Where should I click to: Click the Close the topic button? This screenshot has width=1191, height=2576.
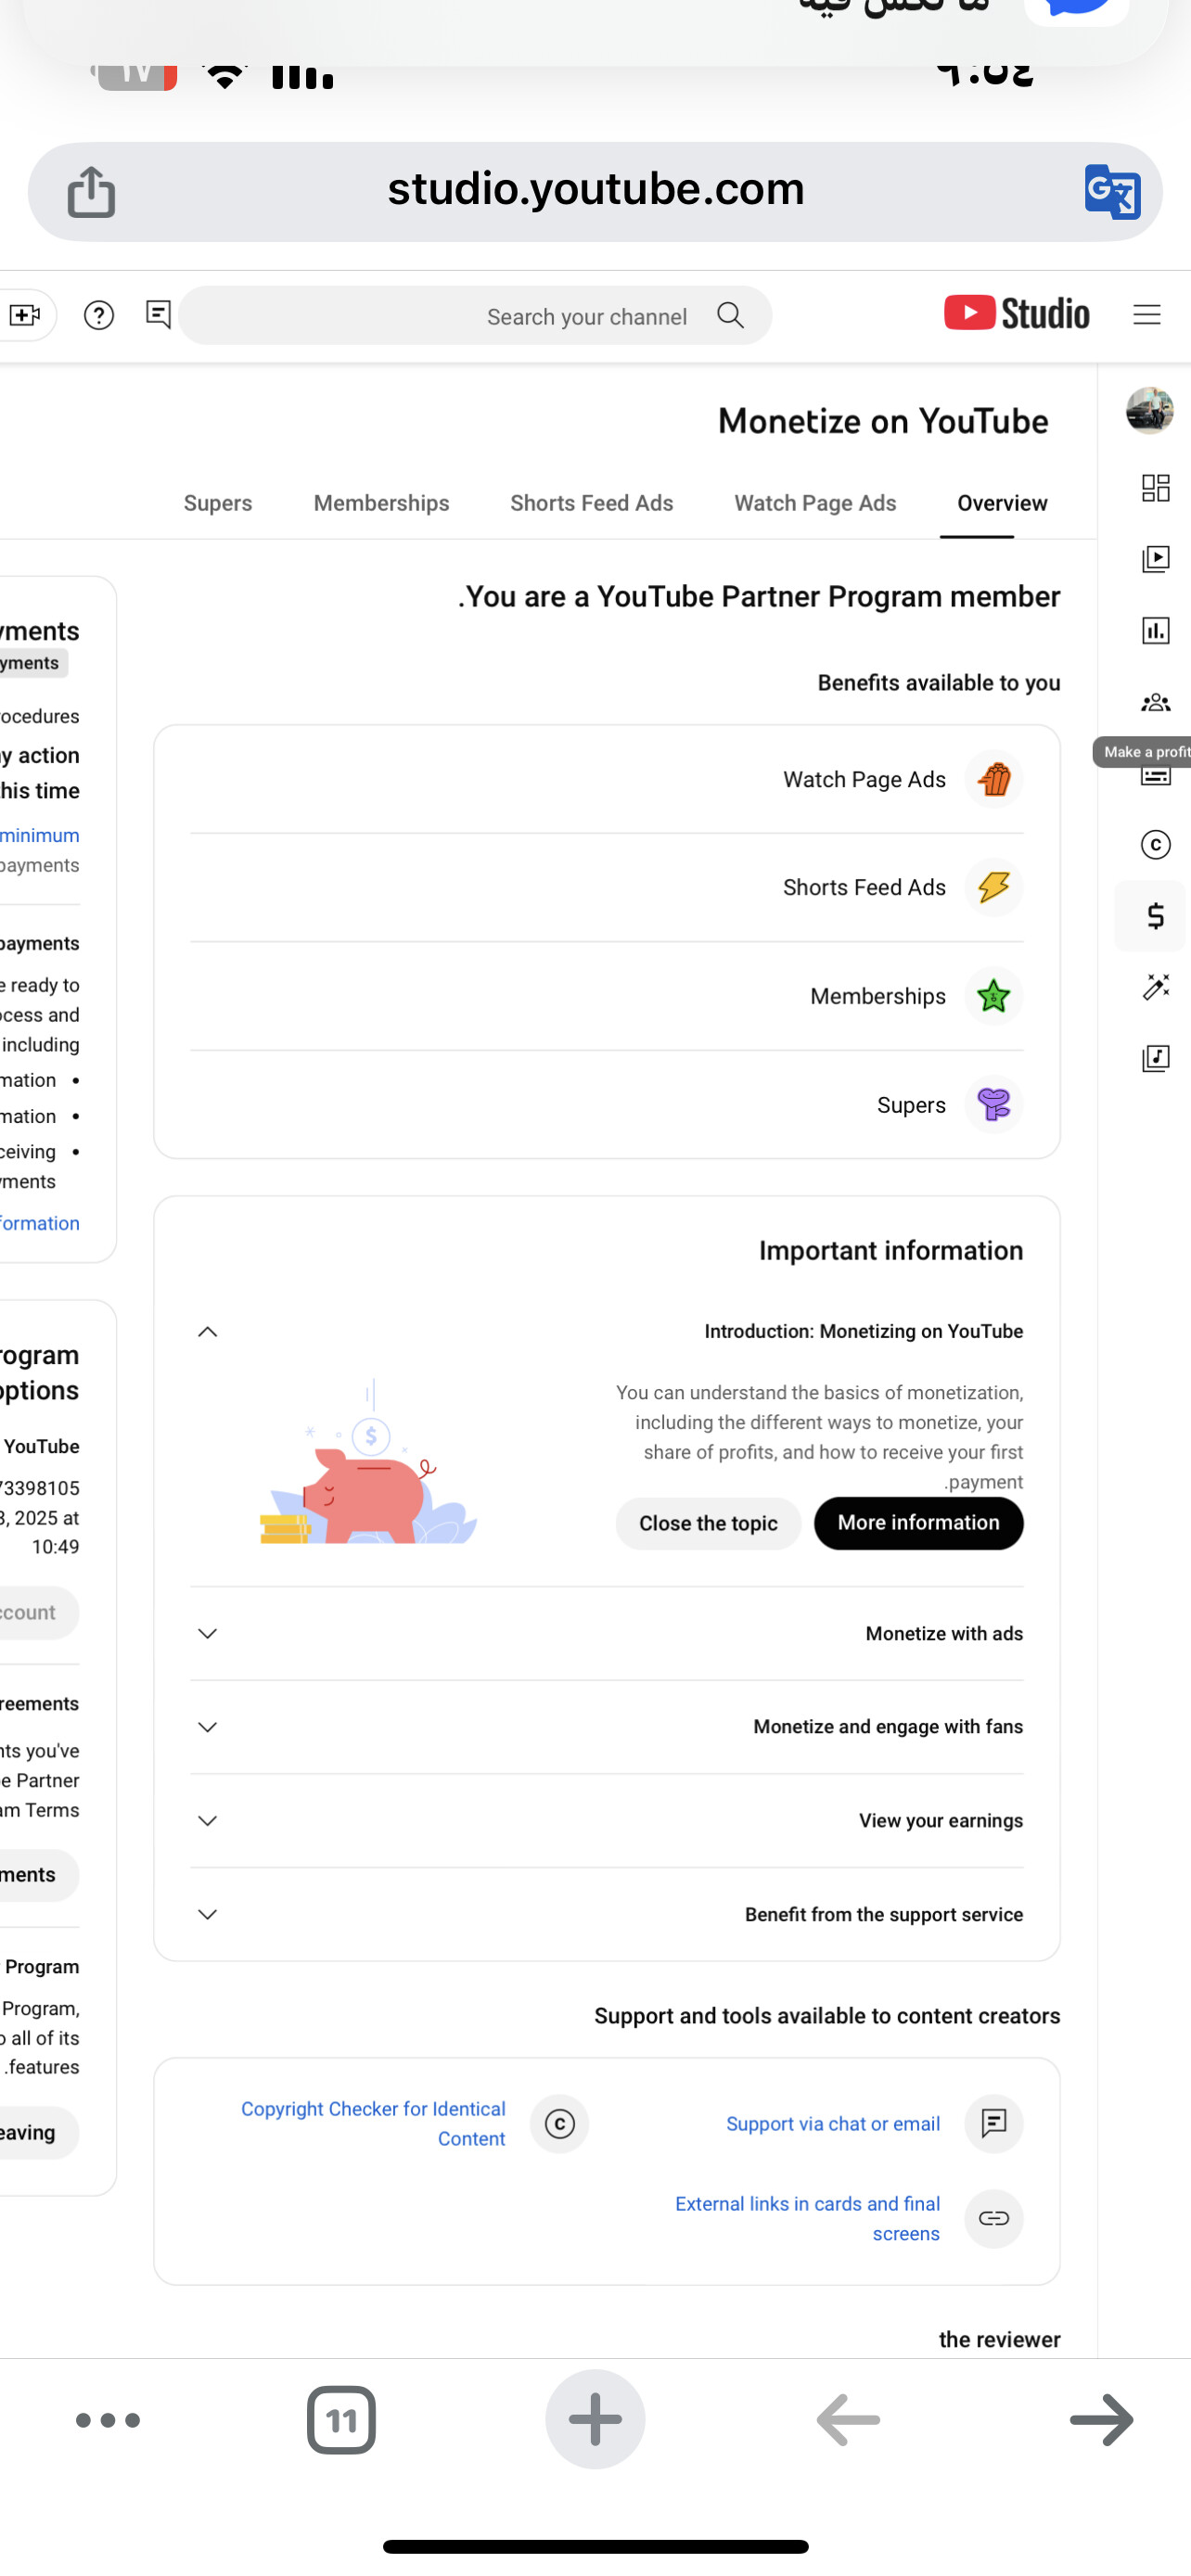click(708, 1523)
